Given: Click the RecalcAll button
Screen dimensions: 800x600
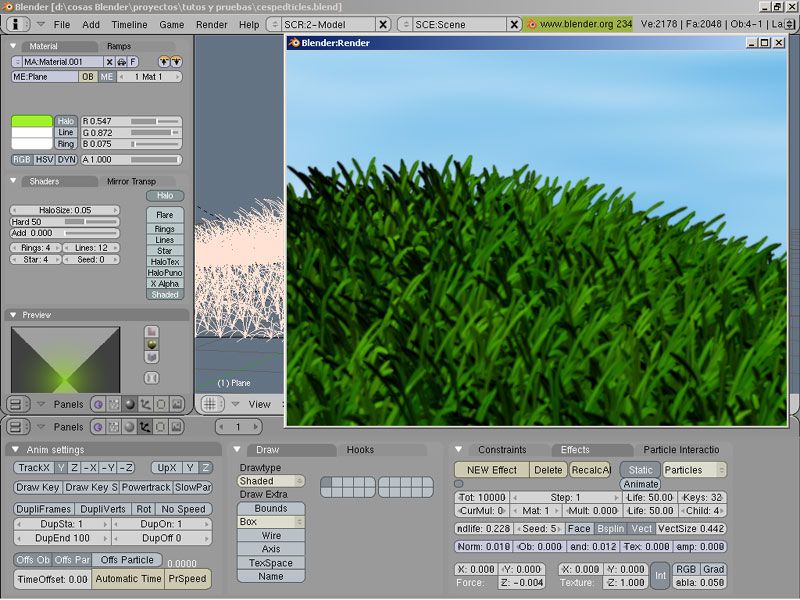Looking at the screenshot, I should pos(590,470).
